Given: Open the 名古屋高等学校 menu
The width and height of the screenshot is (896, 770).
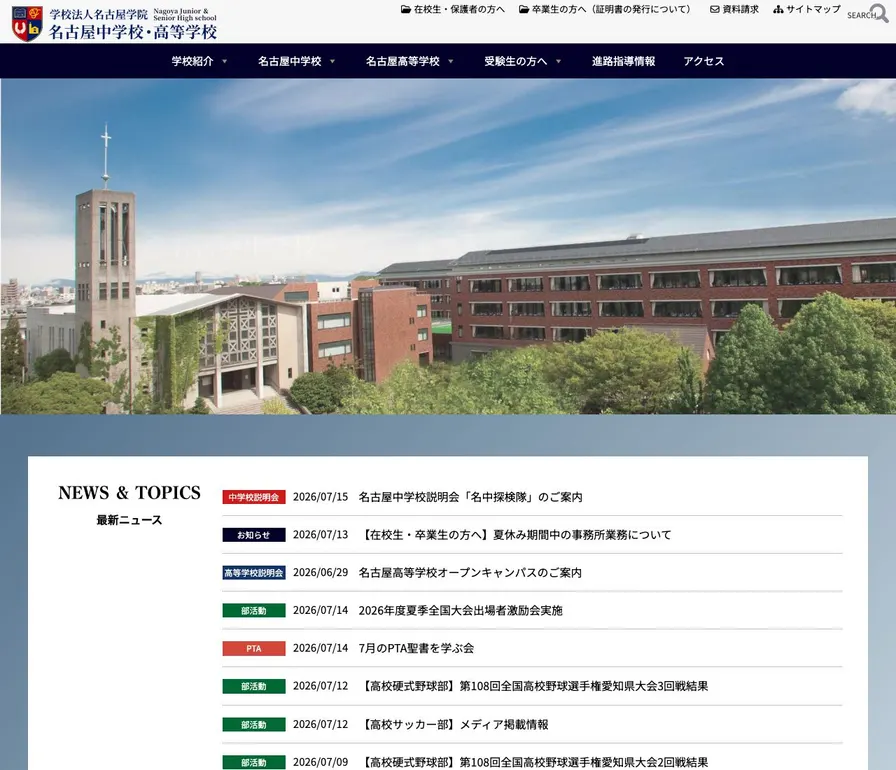Looking at the screenshot, I should coord(403,61).
